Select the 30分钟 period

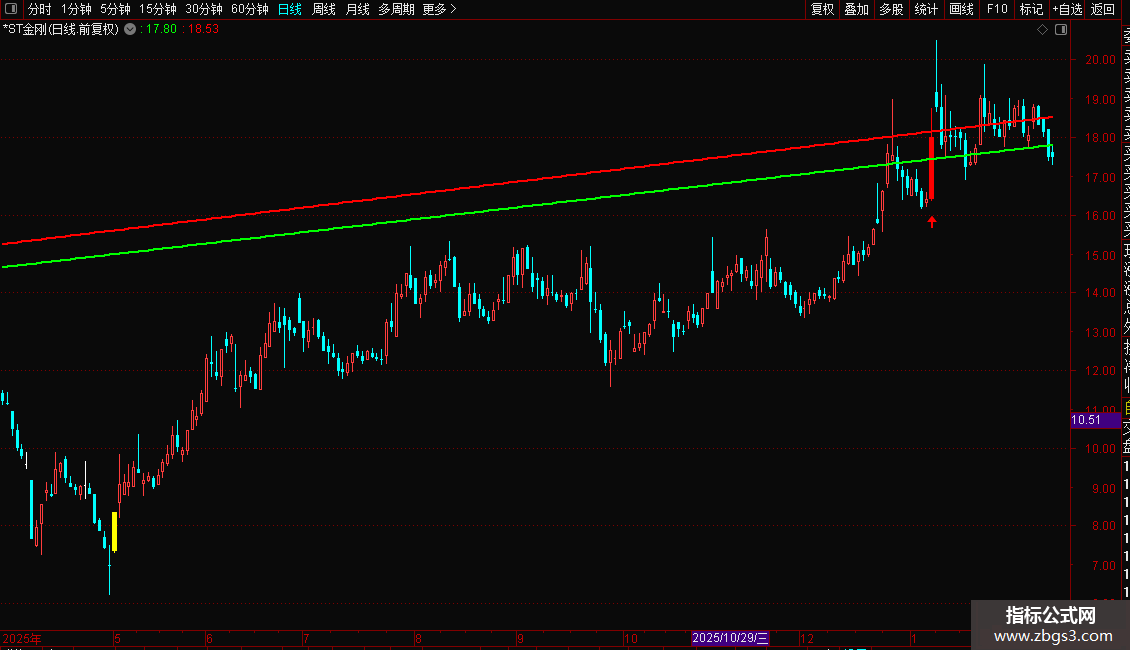tap(204, 9)
